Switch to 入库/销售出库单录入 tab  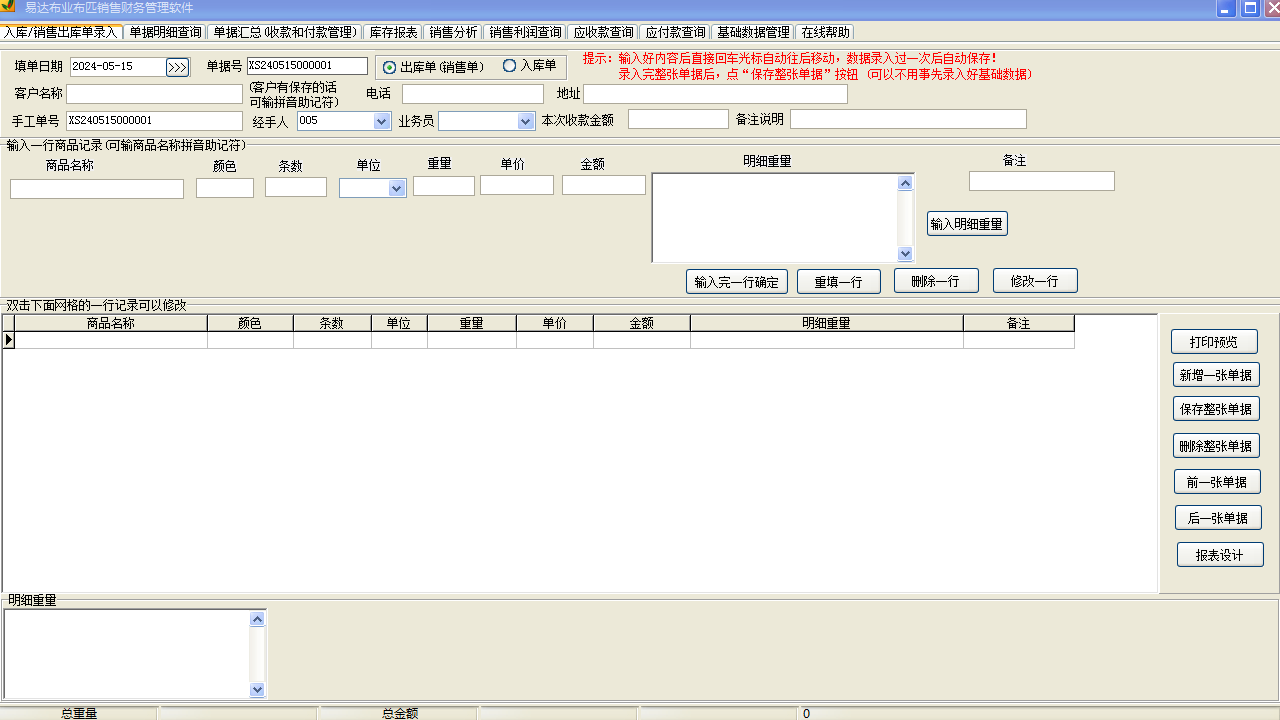point(61,32)
